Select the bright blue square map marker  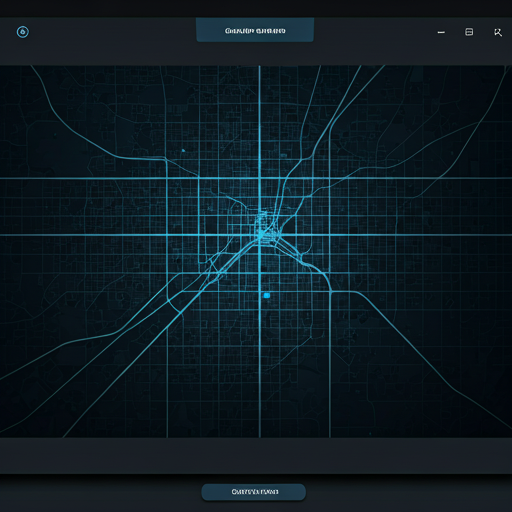(267, 295)
